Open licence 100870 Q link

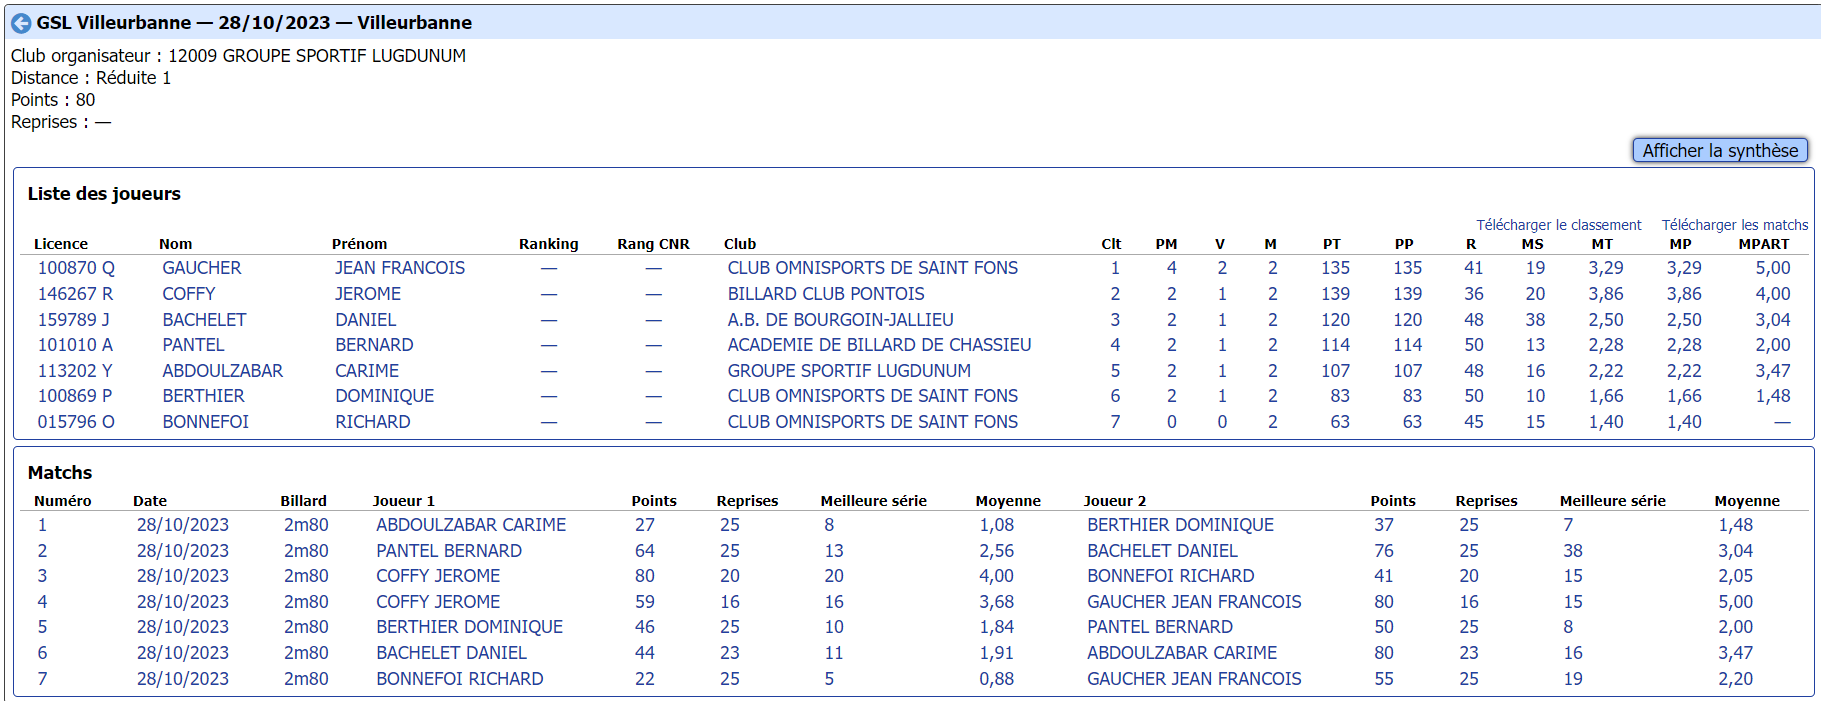click(x=76, y=268)
